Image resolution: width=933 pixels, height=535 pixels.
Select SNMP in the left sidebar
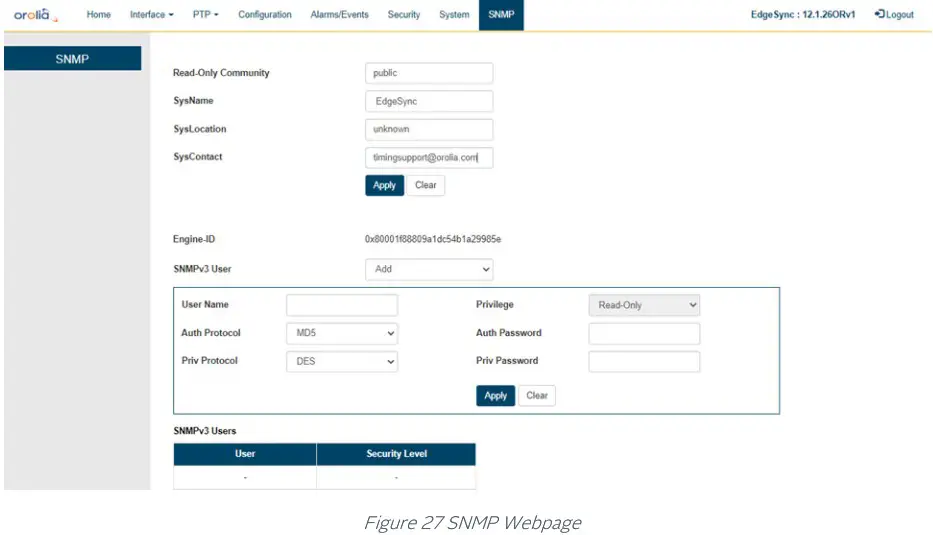coord(73,58)
